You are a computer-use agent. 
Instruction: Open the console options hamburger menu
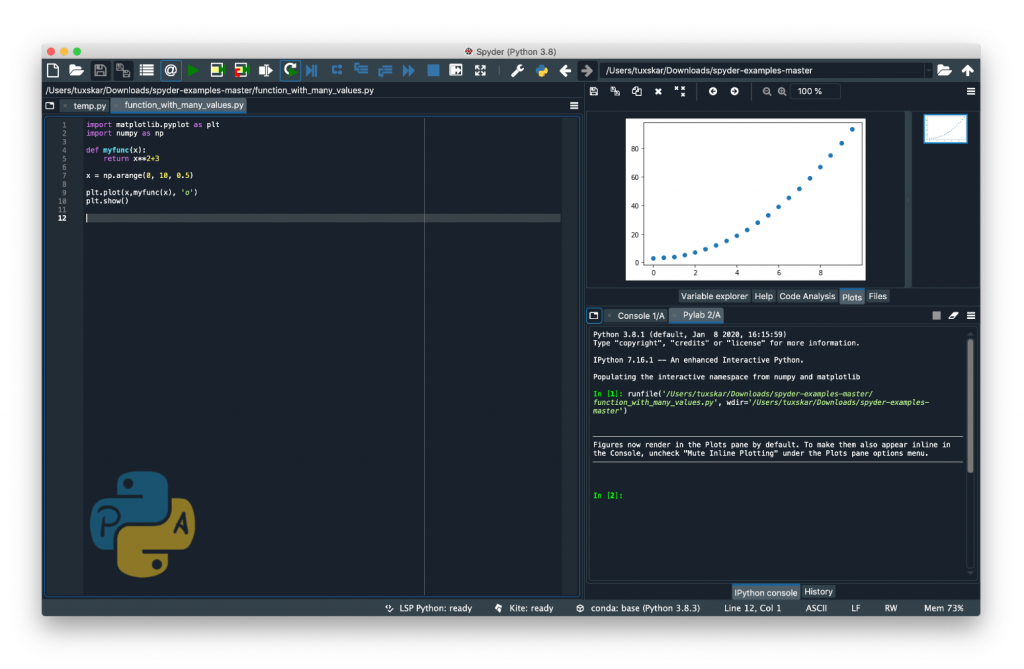(x=971, y=316)
